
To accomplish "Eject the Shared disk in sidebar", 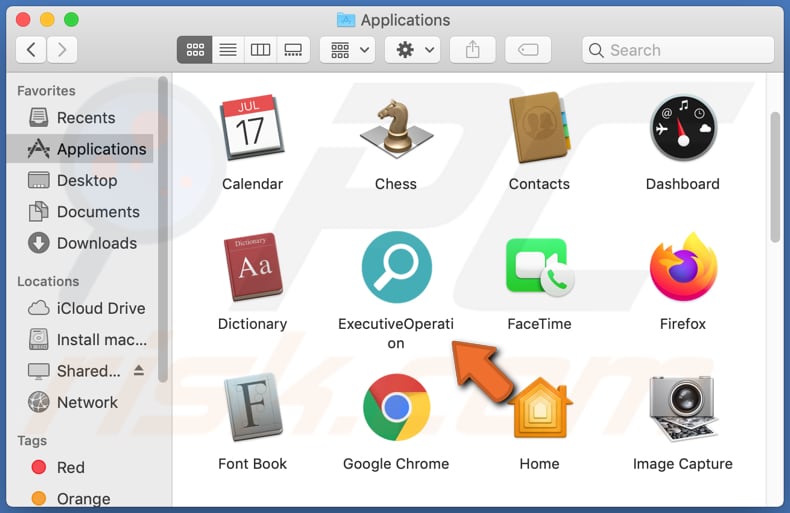I will coord(138,371).
